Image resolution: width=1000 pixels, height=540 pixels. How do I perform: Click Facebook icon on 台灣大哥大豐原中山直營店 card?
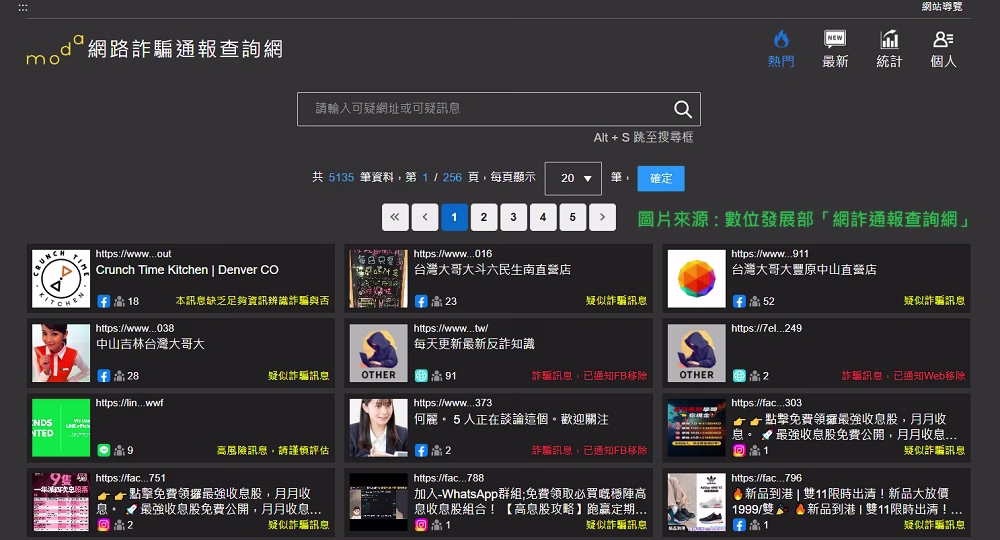(x=739, y=301)
